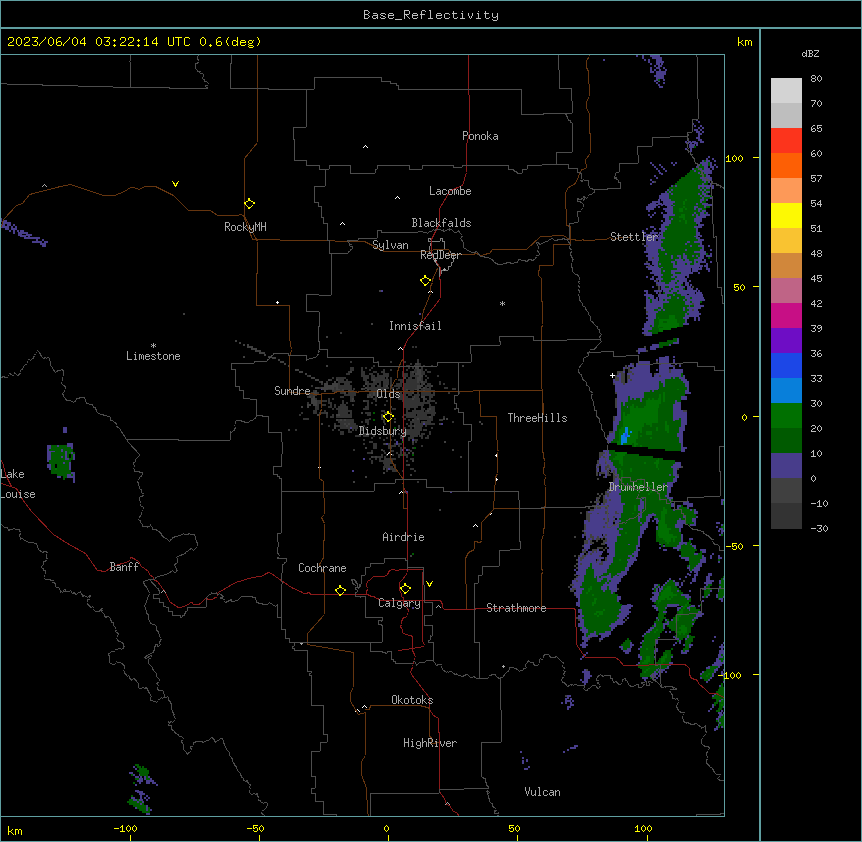
Task: Click the -100 tick on the bottom axis
Action: 126,828
